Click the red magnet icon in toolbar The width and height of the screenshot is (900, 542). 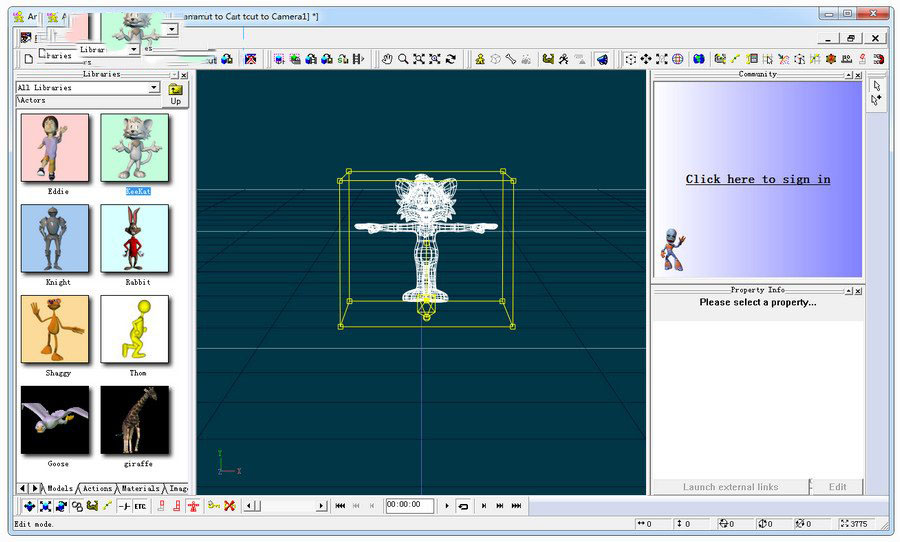click(878, 59)
